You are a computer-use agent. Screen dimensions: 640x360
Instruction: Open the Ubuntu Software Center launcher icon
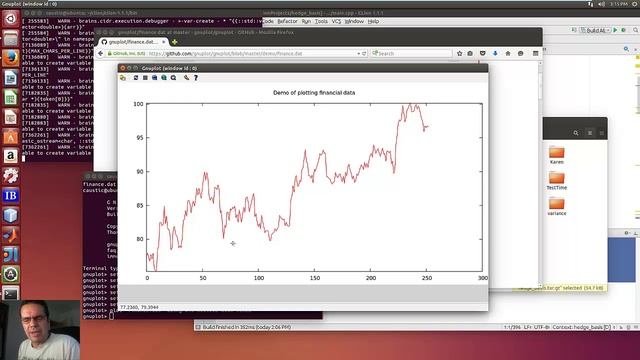(x=11, y=137)
